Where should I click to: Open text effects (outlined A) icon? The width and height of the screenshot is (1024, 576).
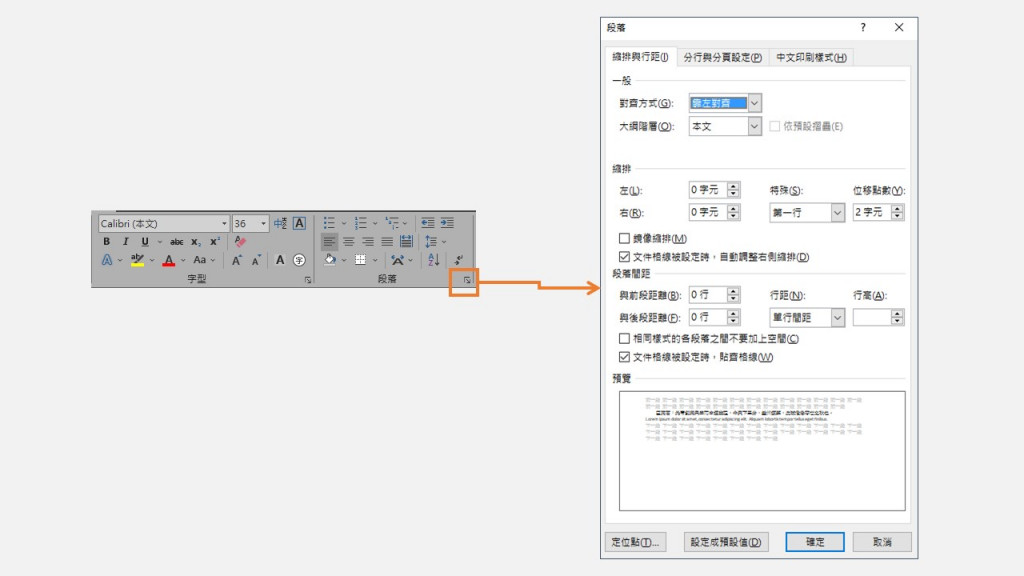[106, 260]
